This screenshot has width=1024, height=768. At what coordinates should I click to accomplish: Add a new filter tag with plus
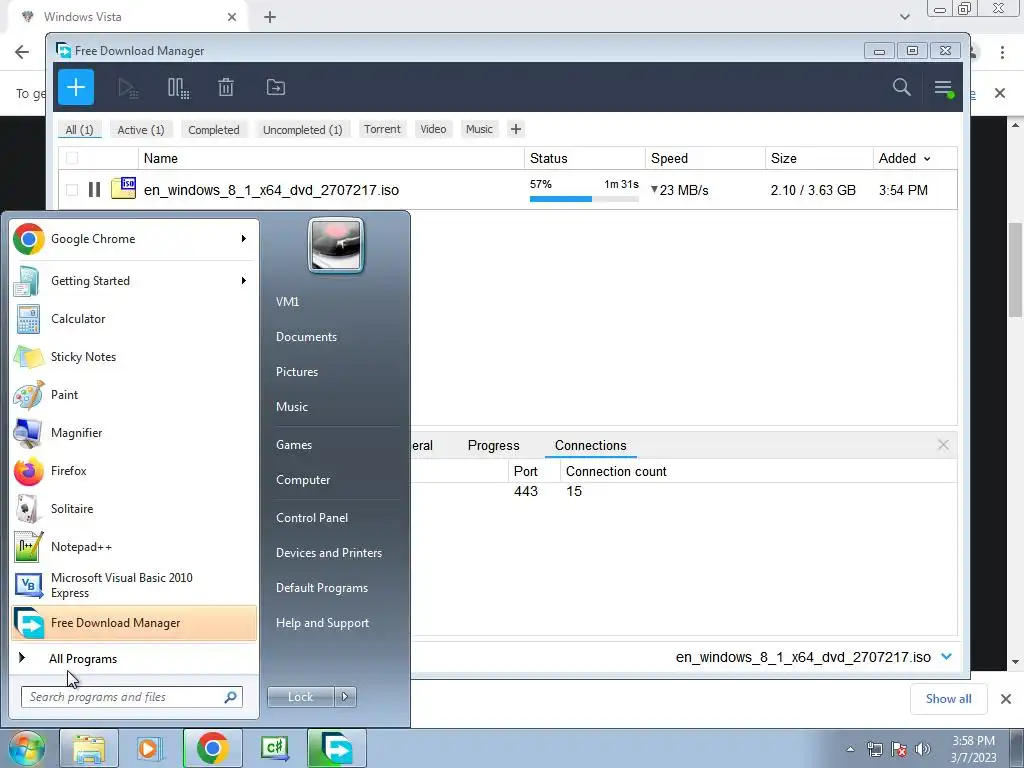point(516,129)
